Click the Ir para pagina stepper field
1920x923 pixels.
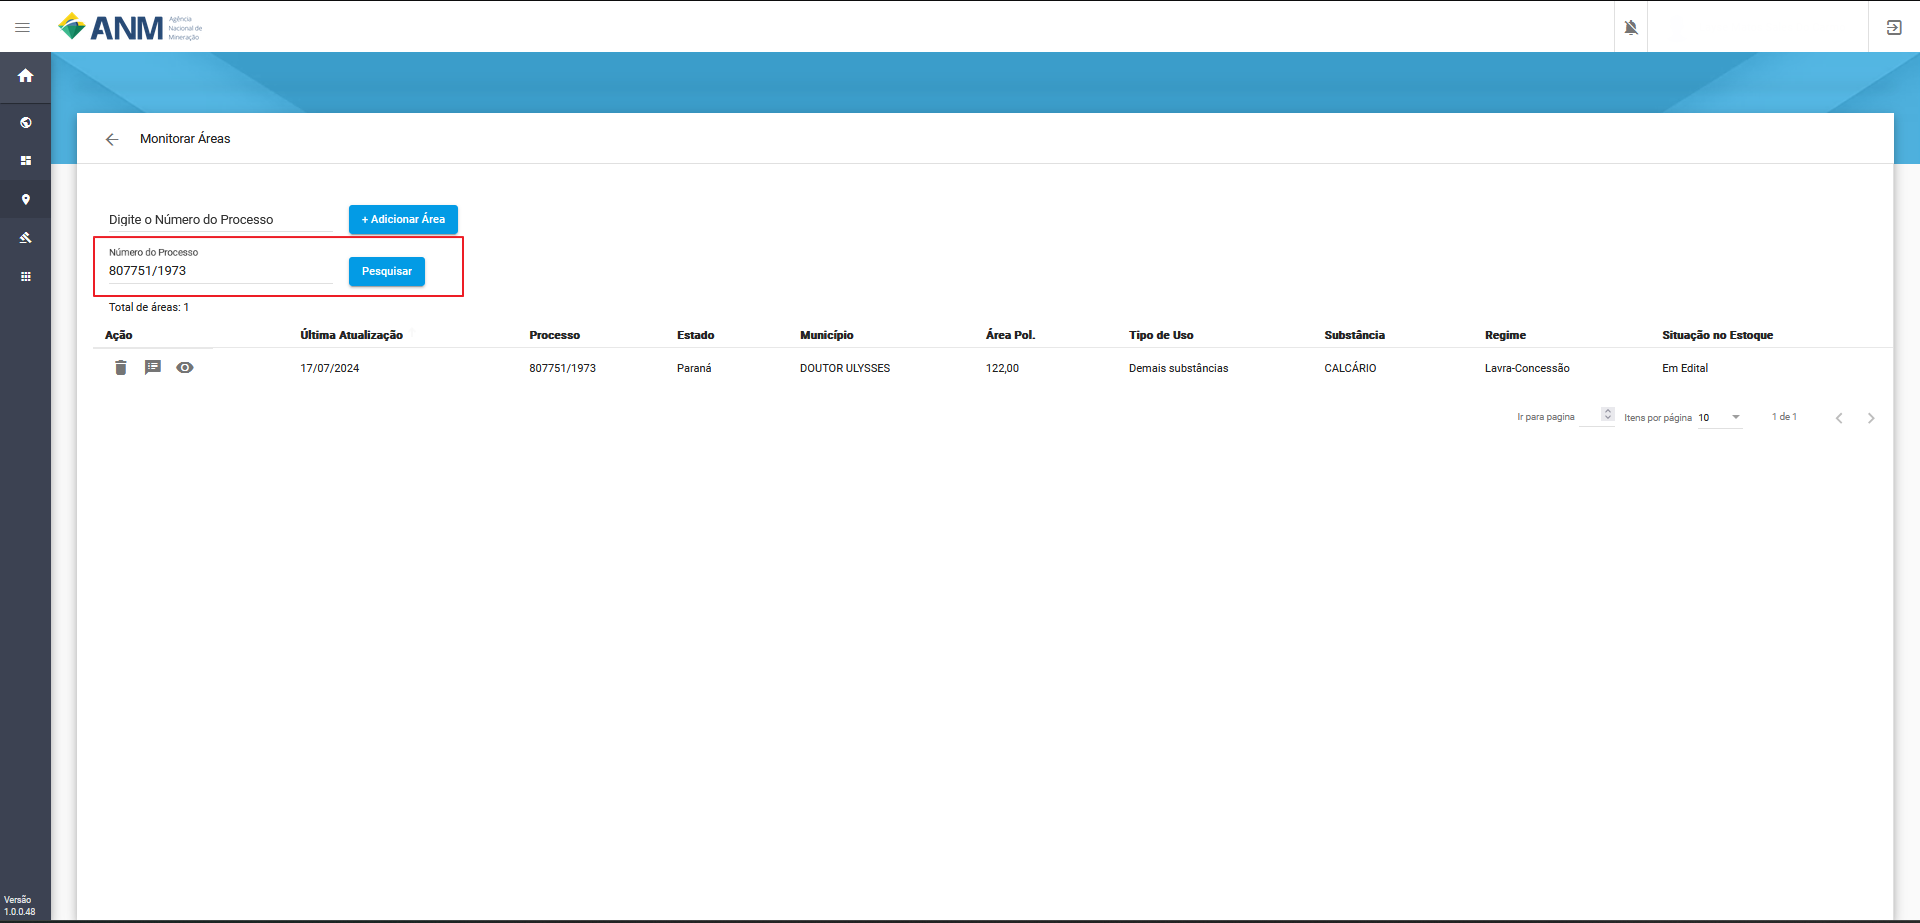coord(1596,417)
